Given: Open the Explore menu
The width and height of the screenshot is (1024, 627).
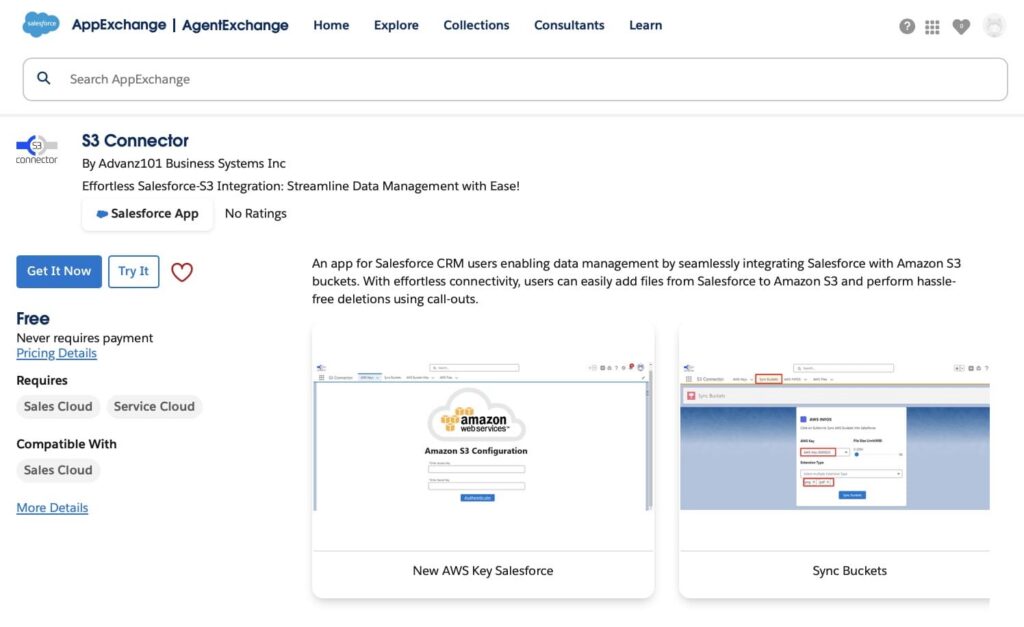Looking at the screenshot, I should point(396,25).
